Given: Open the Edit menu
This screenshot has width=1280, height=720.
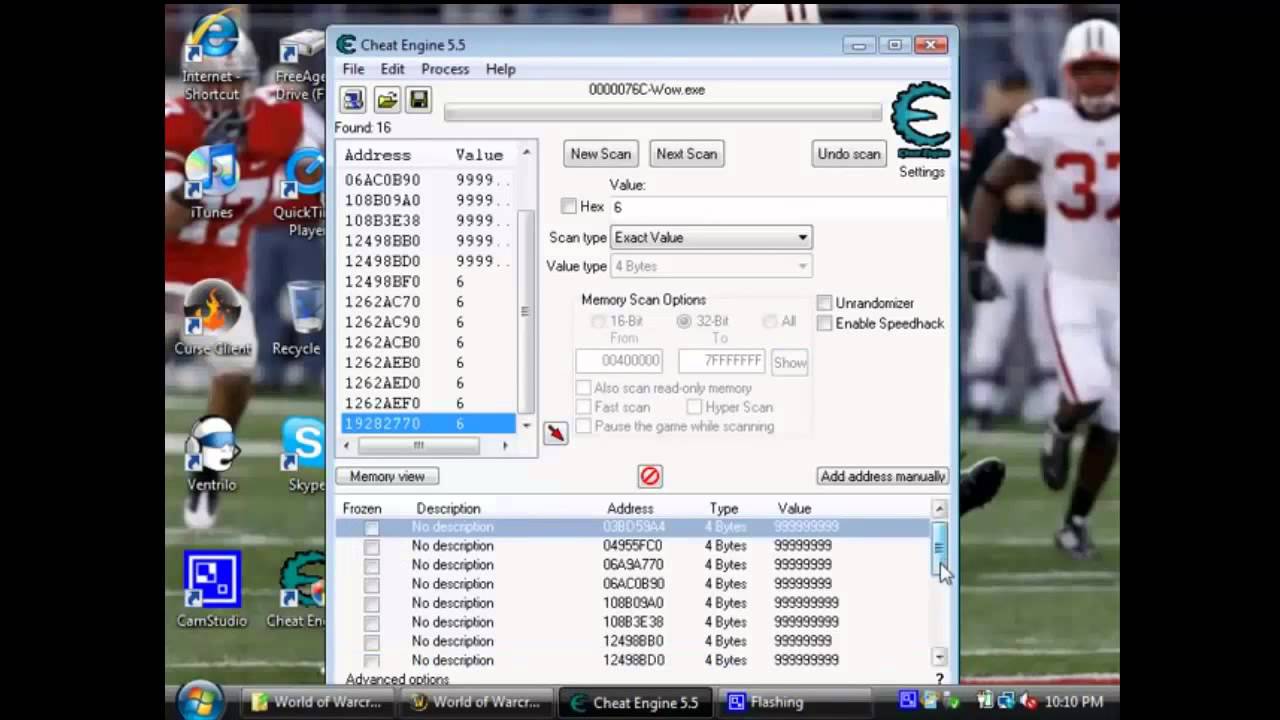Looking at the screenshot, I should pos(392,69).
